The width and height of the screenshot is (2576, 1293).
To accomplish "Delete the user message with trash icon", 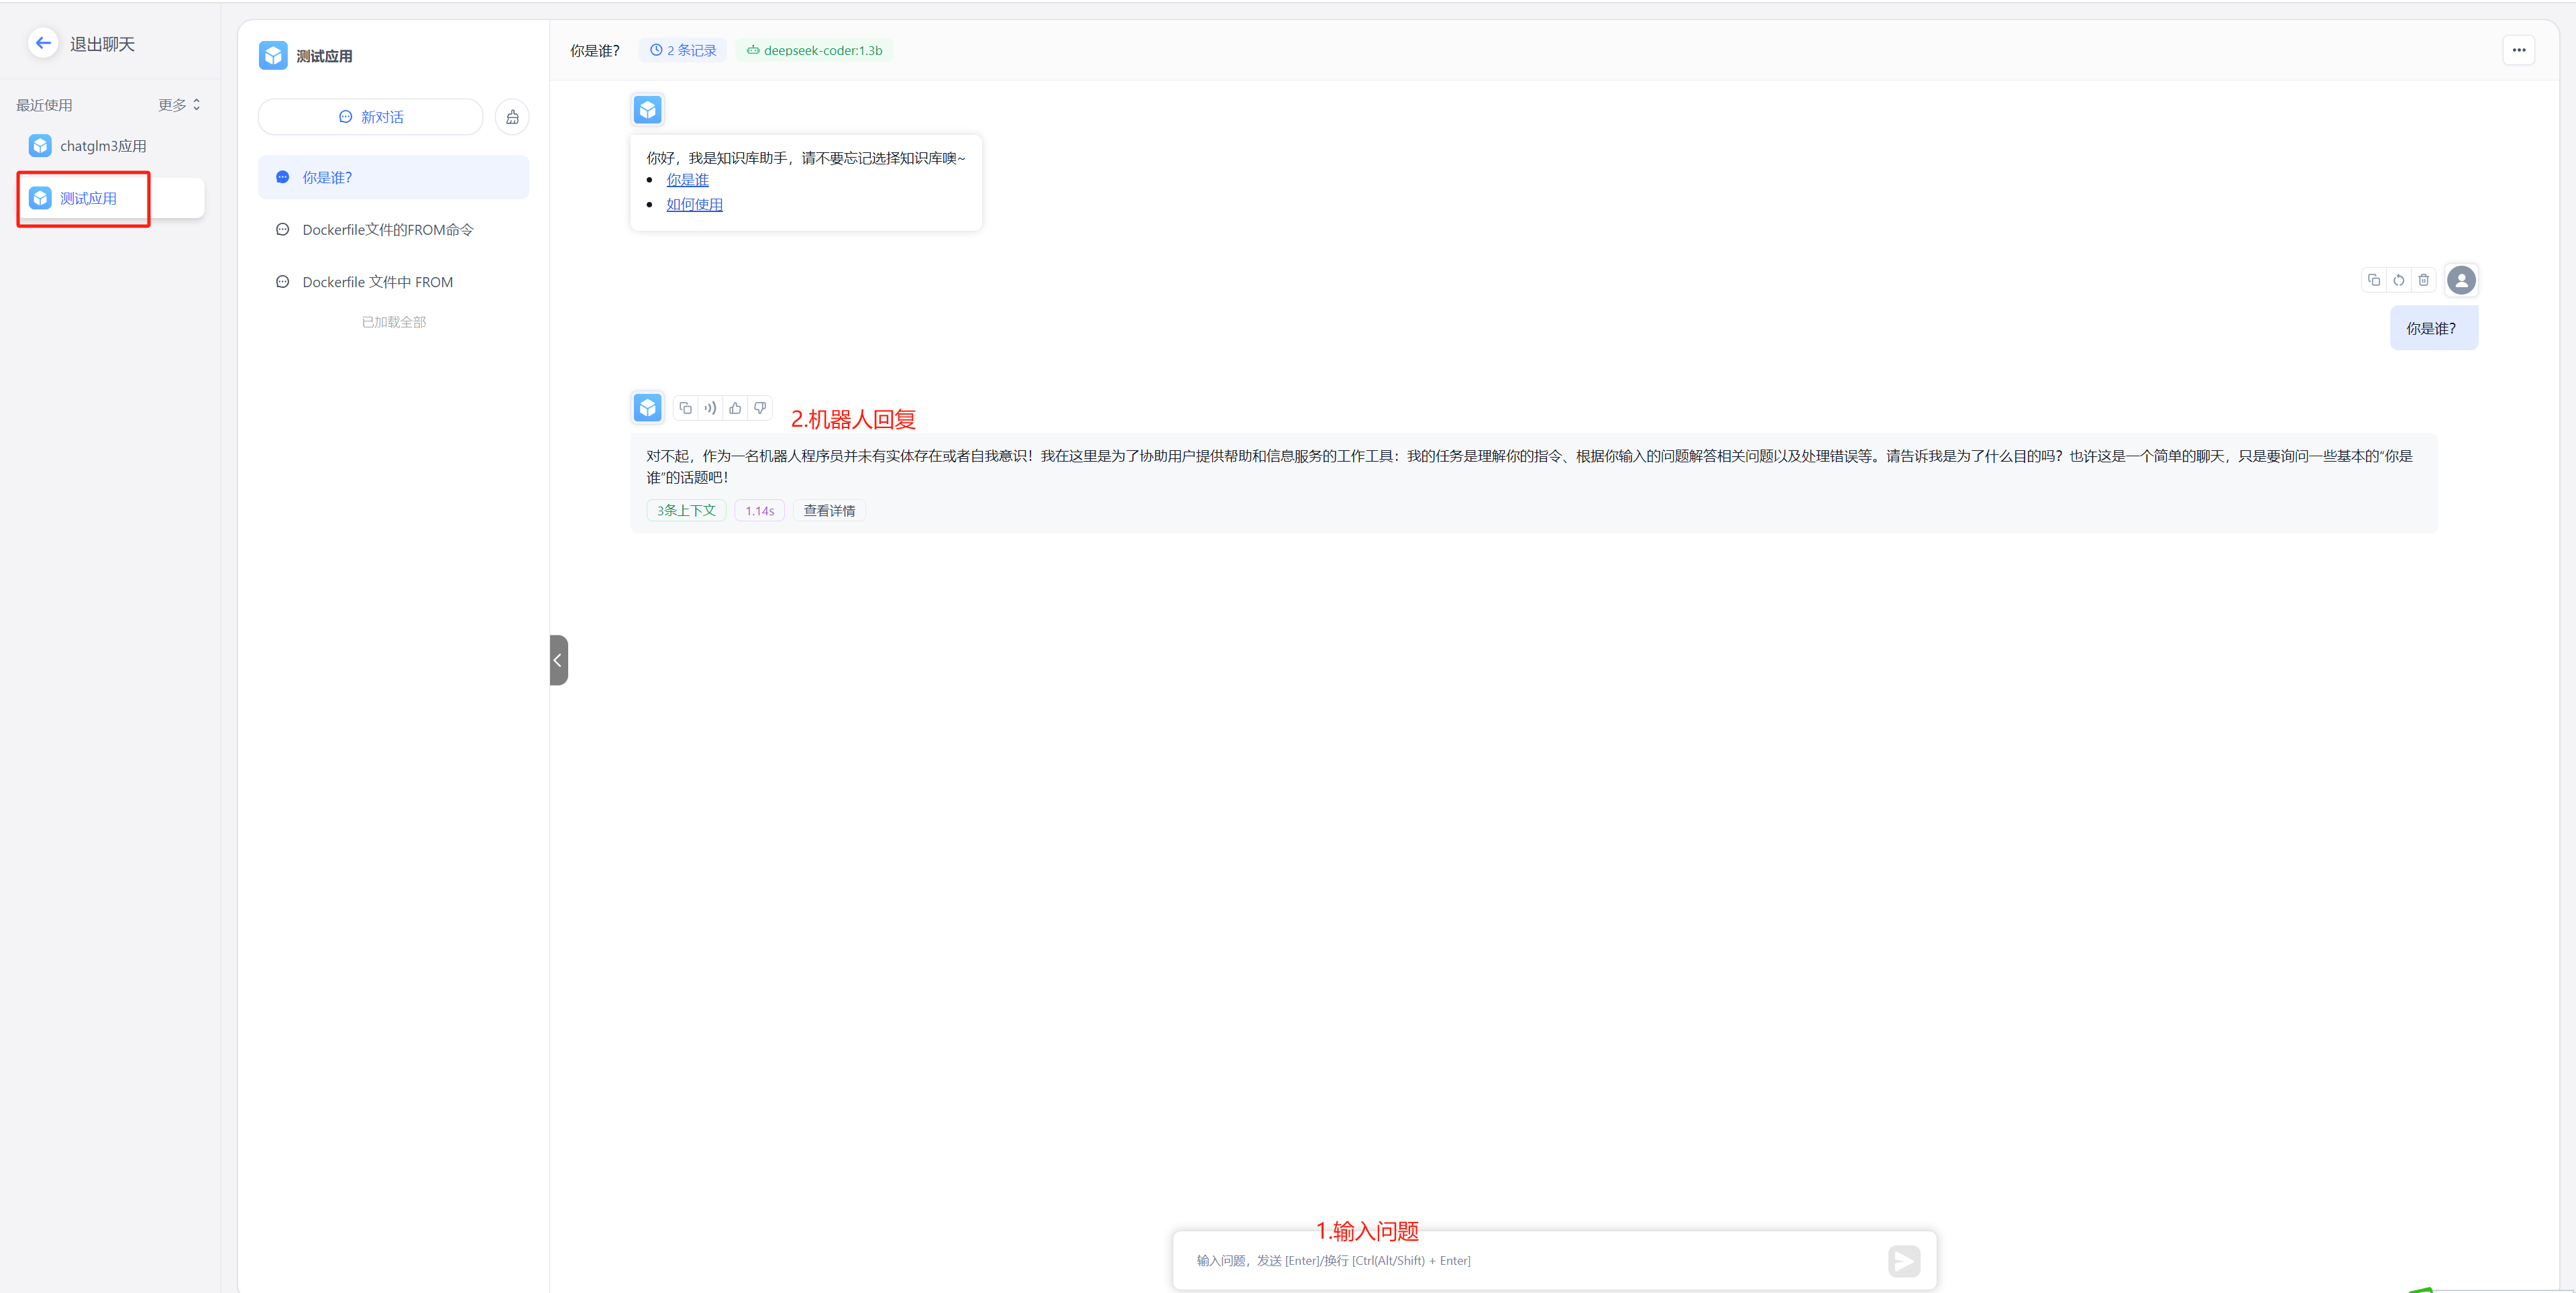I will point(2423,280).
